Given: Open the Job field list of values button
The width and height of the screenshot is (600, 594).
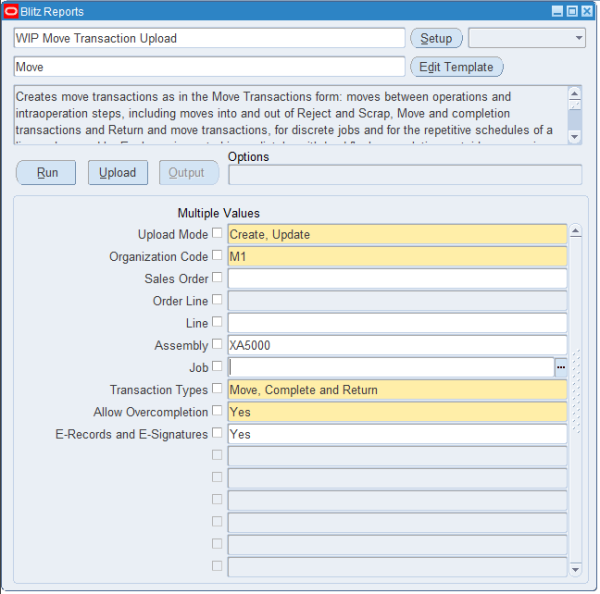Looking at the screenshot, I should point(561,367).
